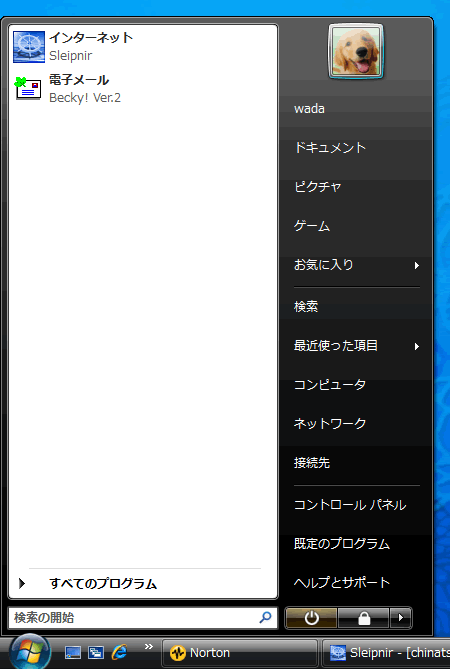Open 検索 in the Start menu
Viewport: 450px width, 669px height.
click(306, 306)
